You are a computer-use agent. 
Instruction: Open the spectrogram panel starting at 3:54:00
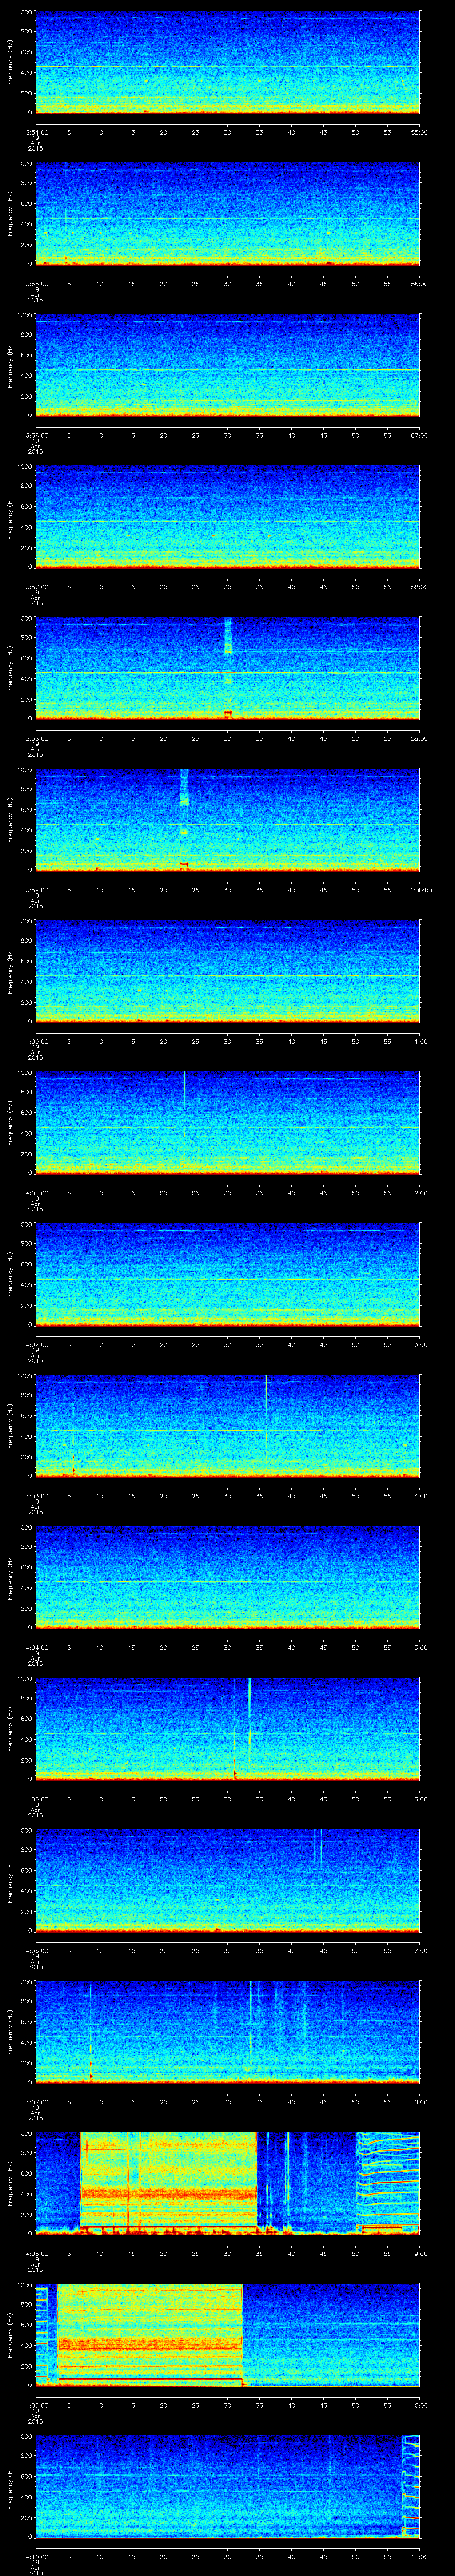(227, 62)
